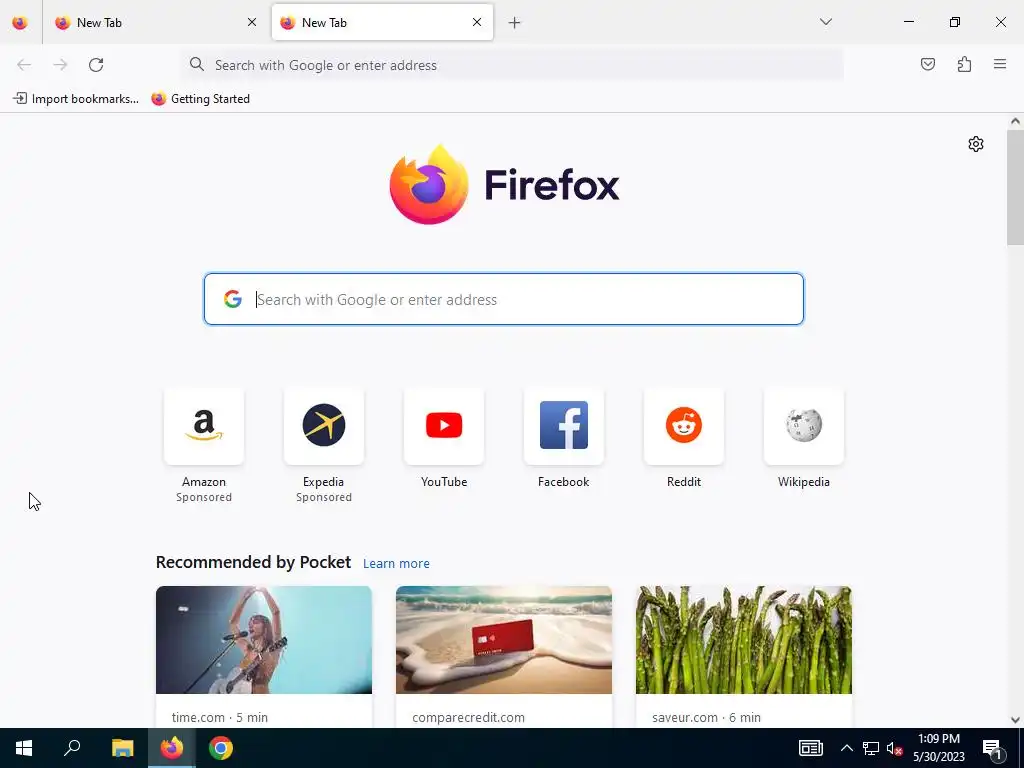Open the Save to Pocket icon
The height and width of the screenshot is (768, 1024).
[x=927, y=64]
